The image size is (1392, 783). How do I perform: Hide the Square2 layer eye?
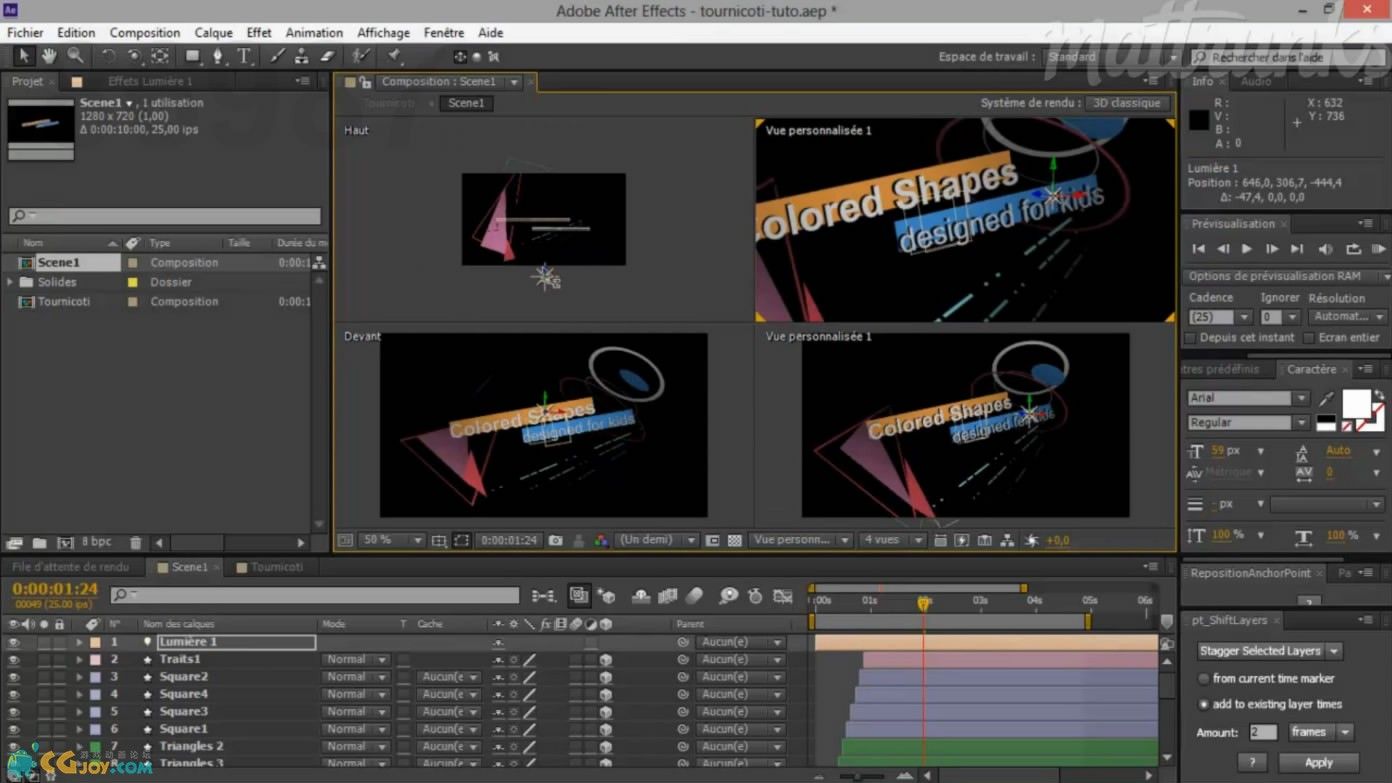click(13, 677)
